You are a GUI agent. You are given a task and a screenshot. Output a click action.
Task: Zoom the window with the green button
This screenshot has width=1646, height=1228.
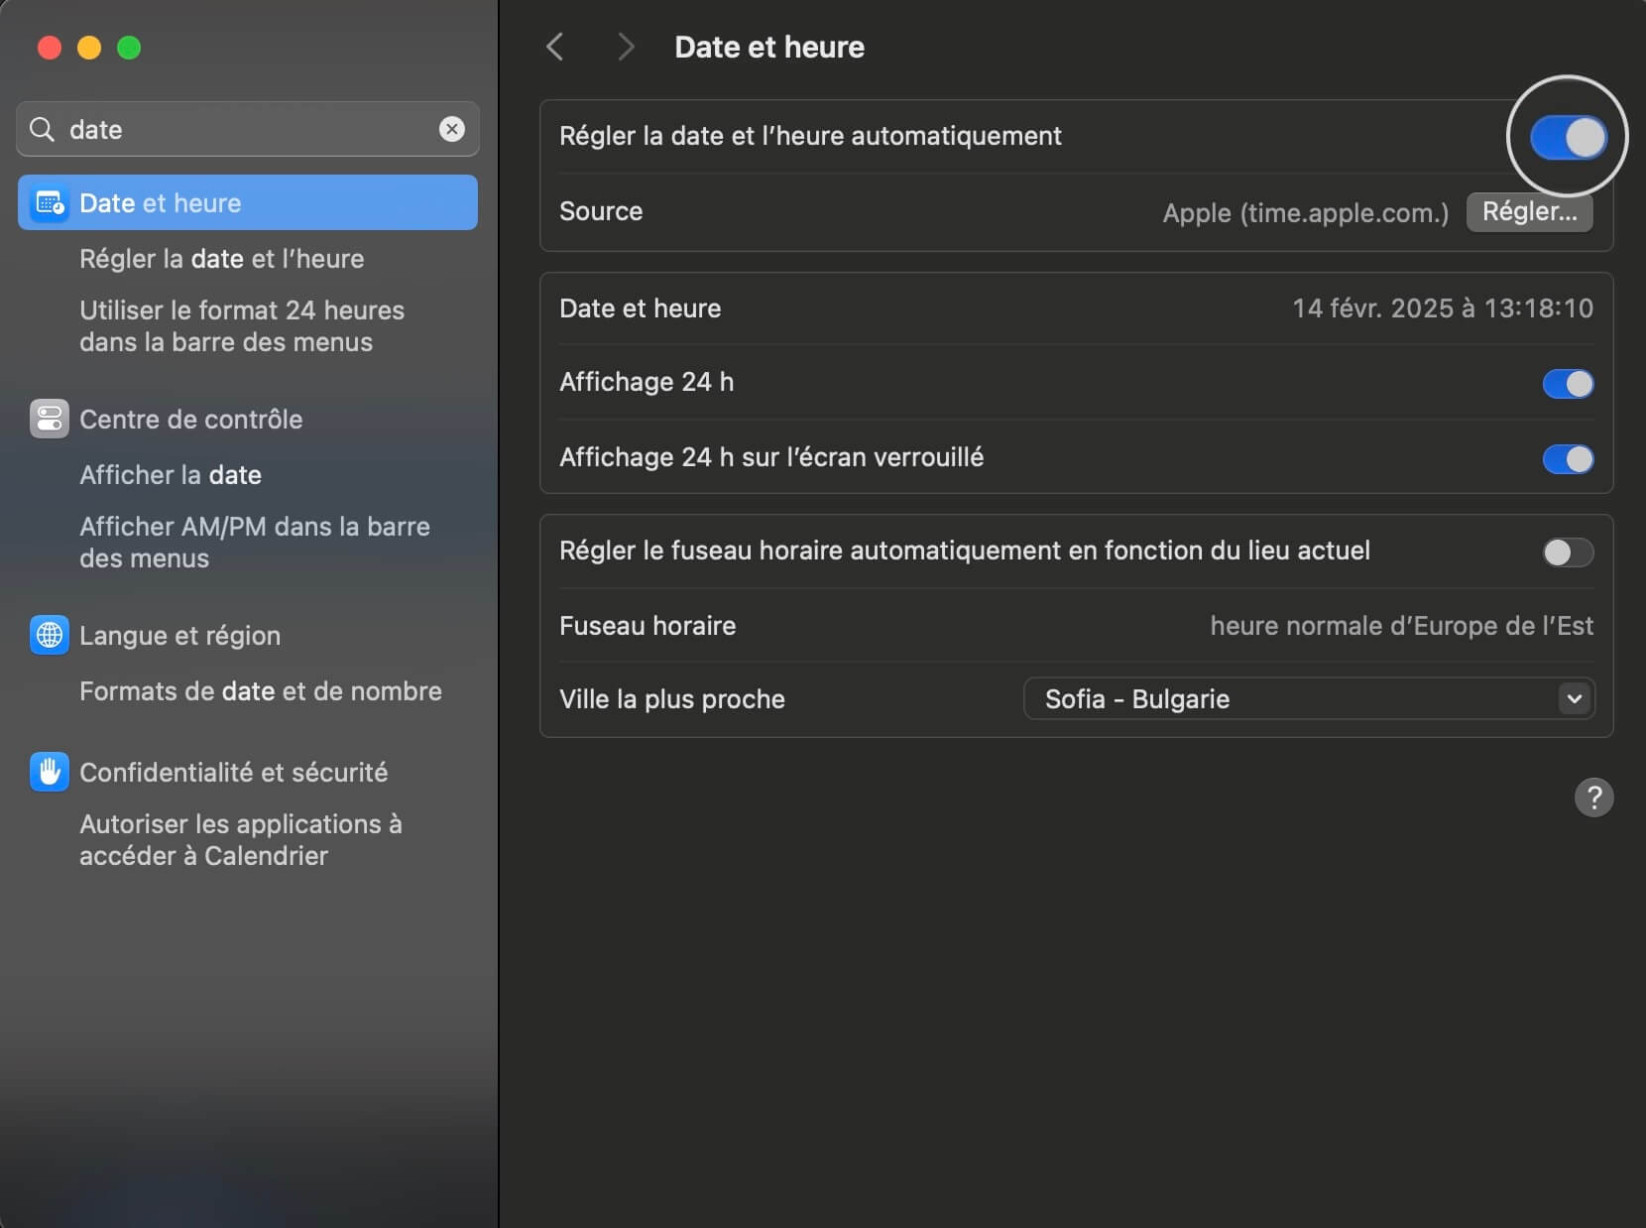coord(129,47)
